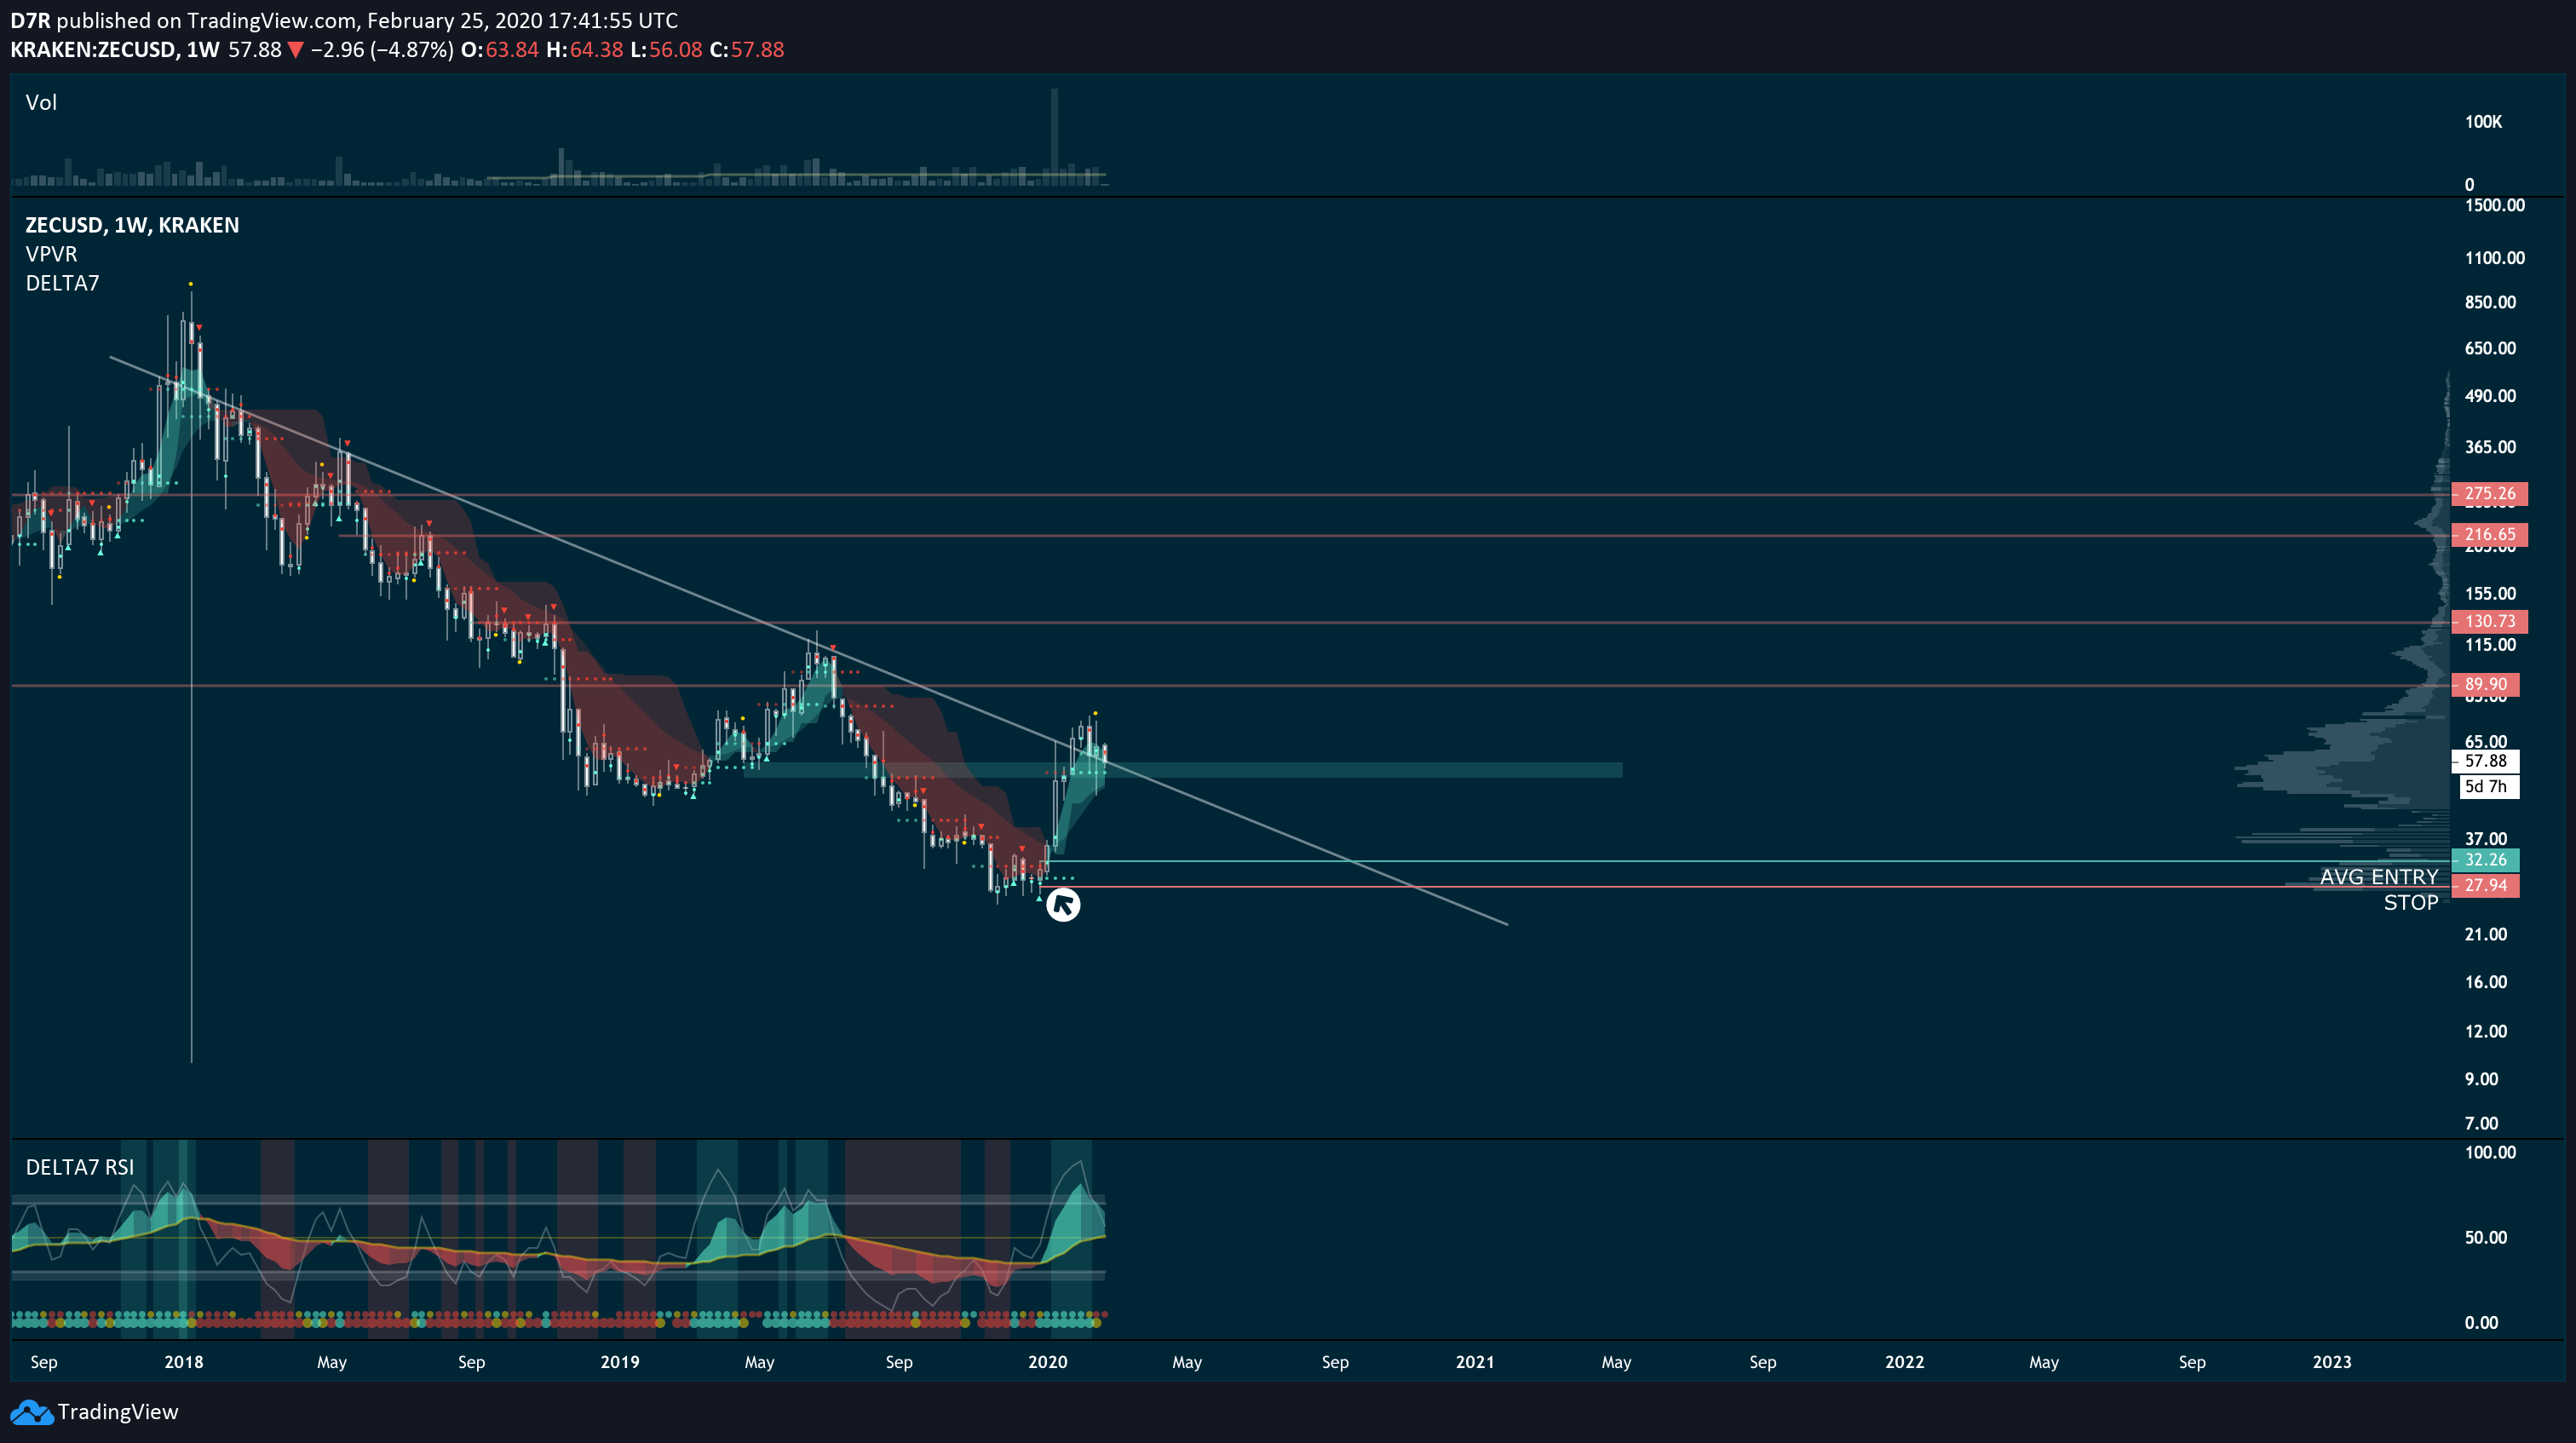This screenshot has height=1443, width=2576.
Task: Click the 1500.00 price axis label
Action: pos(2495,205)
